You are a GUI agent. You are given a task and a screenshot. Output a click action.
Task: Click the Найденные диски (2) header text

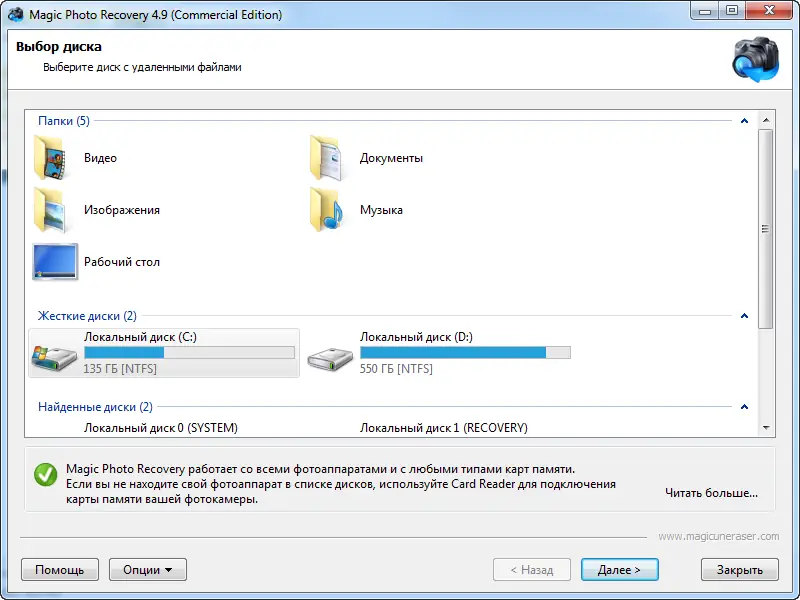(x=95, y=407)
